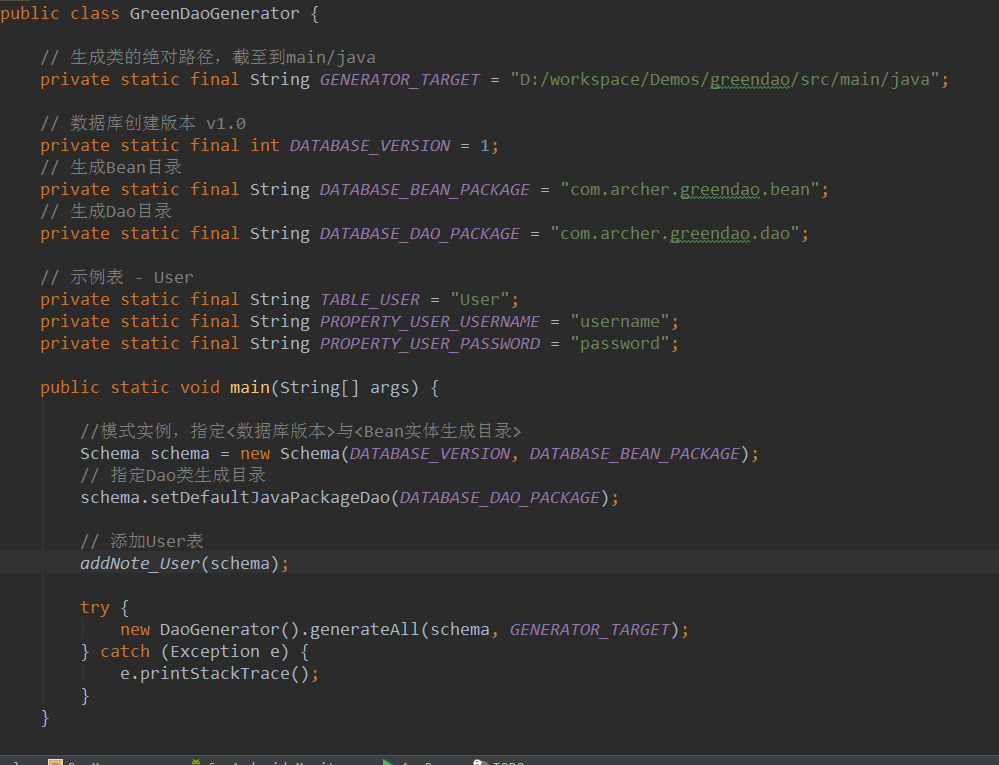Image resolution: width=999 pixels, height=765 pixels.
Task: Click the GreenDaoGenerator class name
Action: (x=215, y=13)
